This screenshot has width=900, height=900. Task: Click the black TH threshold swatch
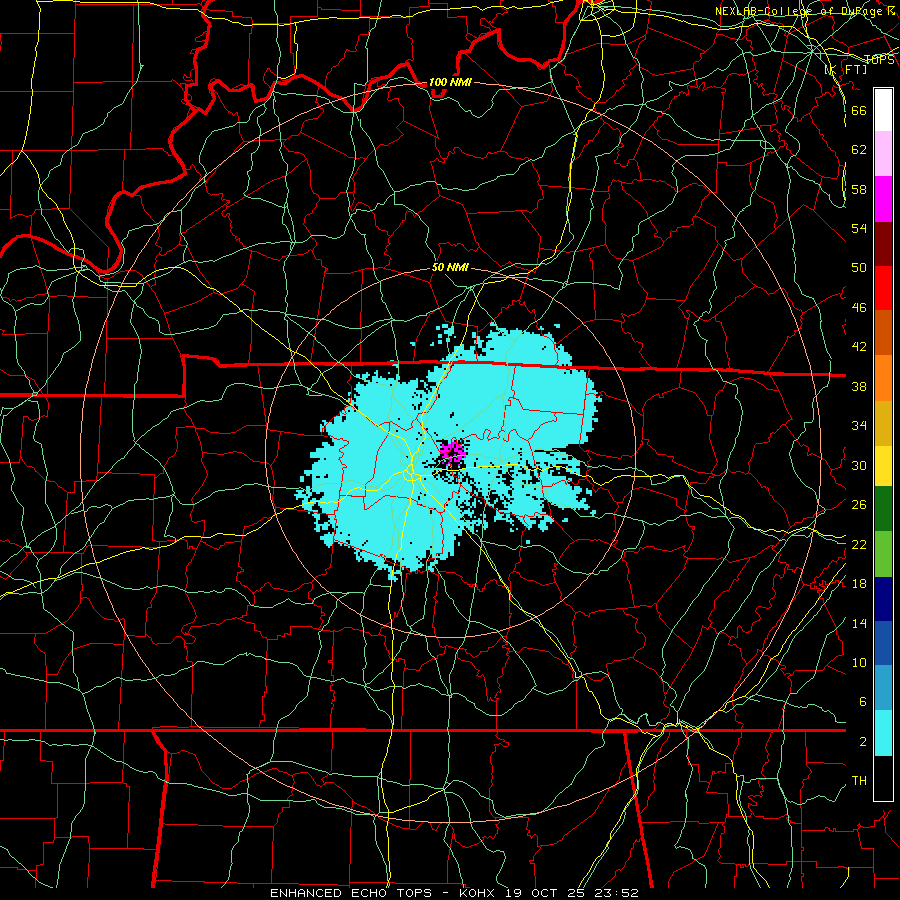click(x=883, y=778)
